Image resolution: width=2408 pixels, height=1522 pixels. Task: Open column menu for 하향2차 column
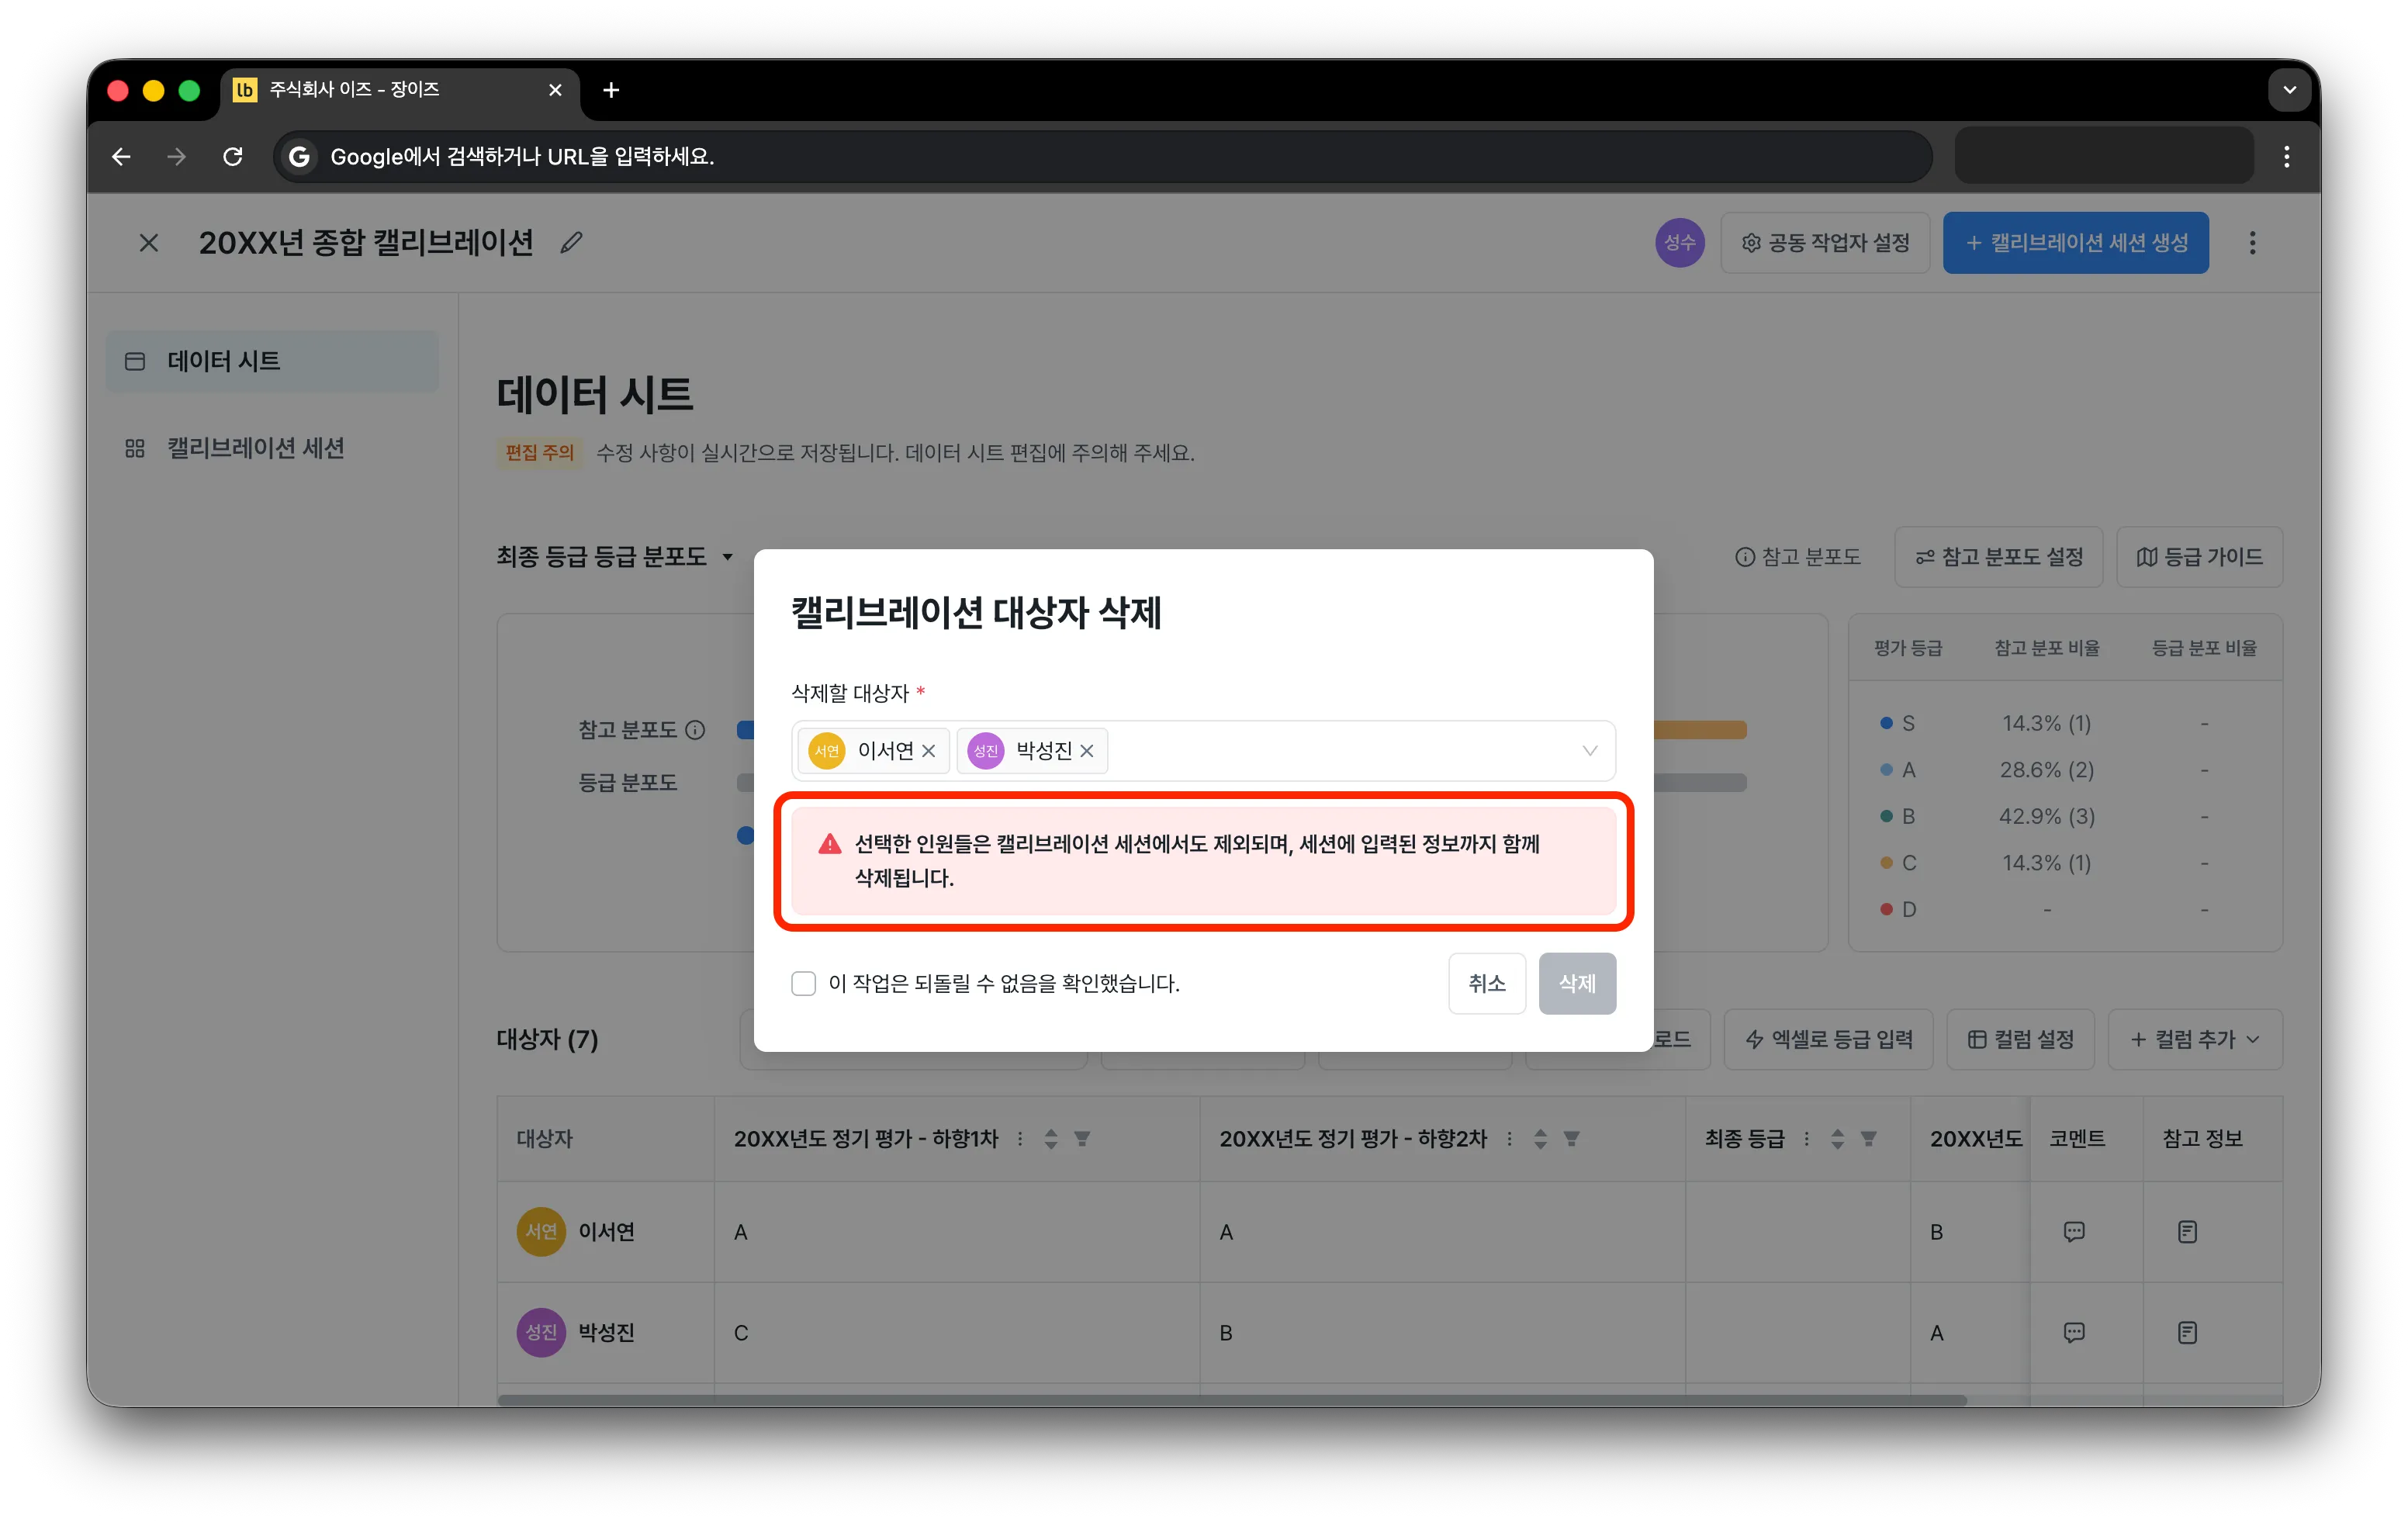(1509, 1138)
